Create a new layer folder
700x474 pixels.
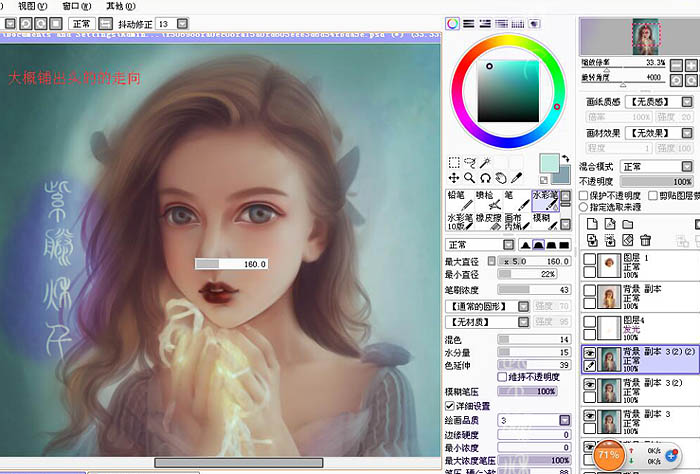coord(628,224)
